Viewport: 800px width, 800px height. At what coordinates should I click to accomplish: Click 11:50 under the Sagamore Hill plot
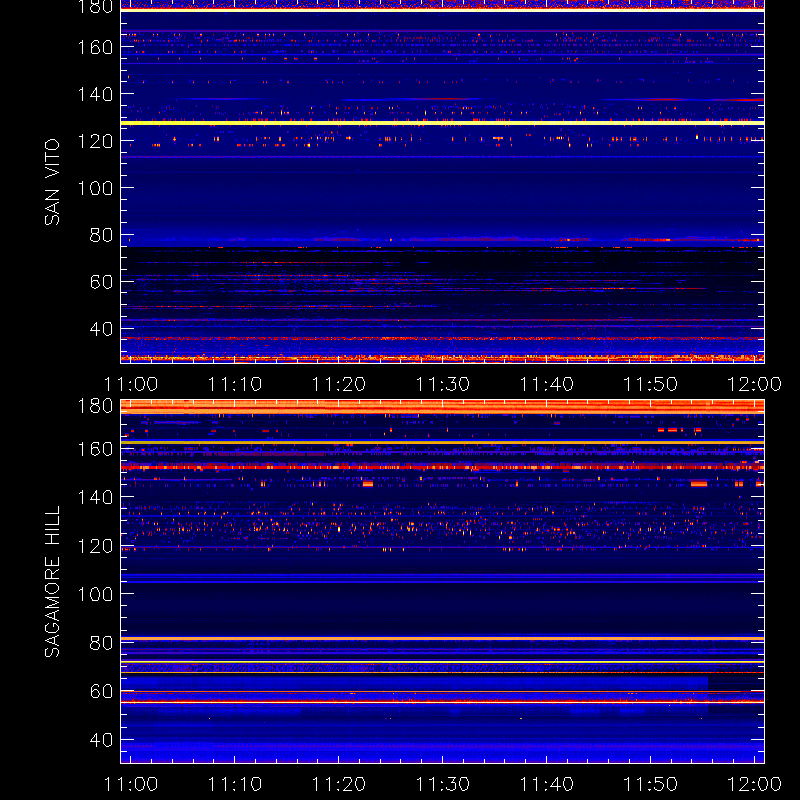point(651,784)
